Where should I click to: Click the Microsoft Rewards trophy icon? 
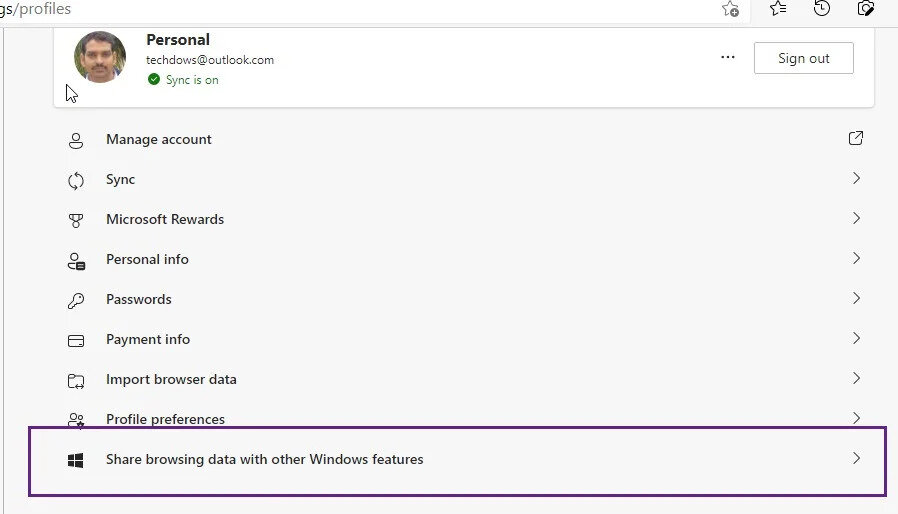[76, 221]
